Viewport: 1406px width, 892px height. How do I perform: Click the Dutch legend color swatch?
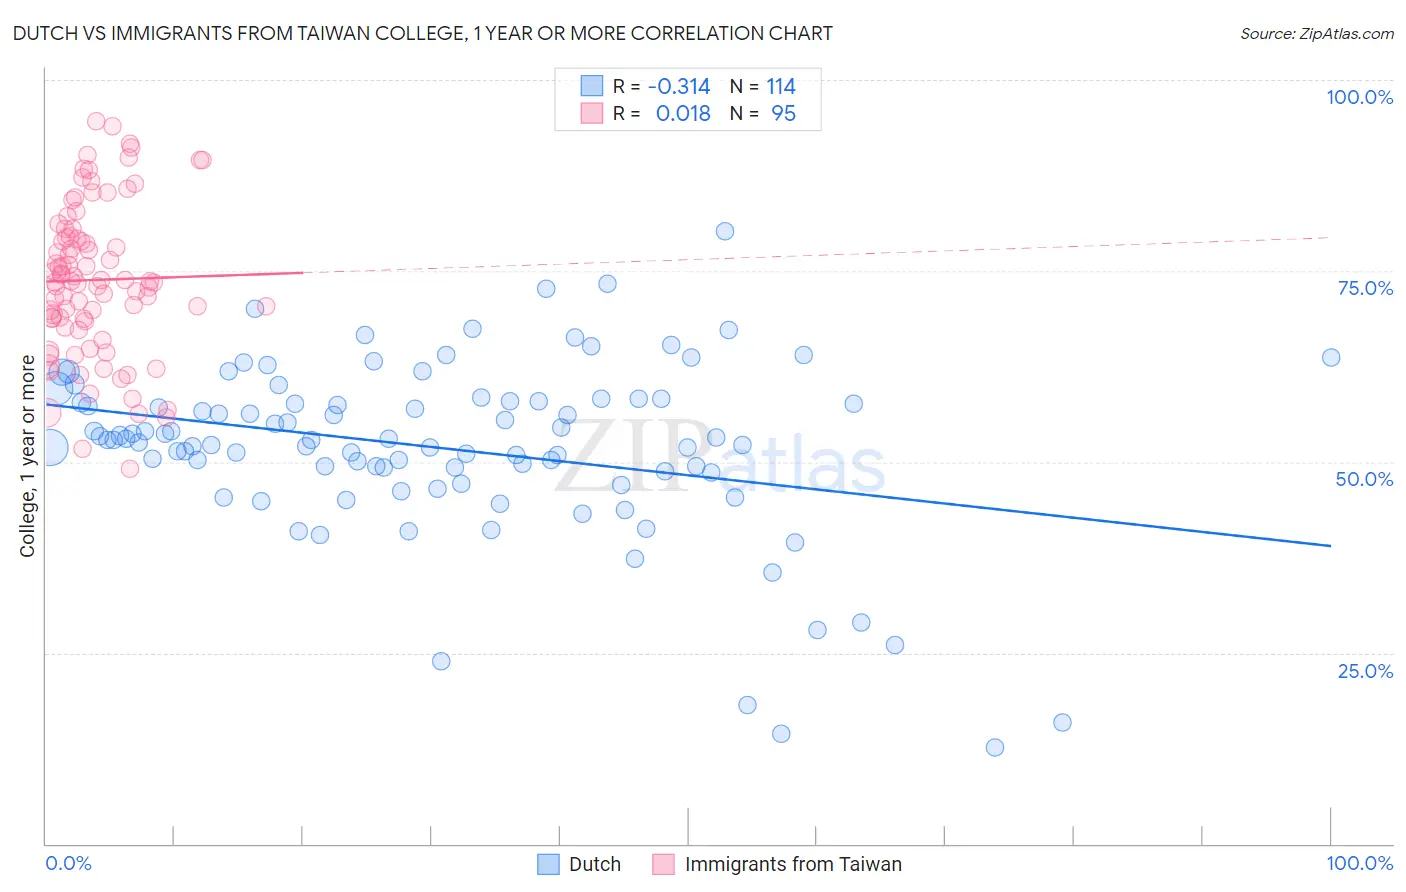(548, 864)
